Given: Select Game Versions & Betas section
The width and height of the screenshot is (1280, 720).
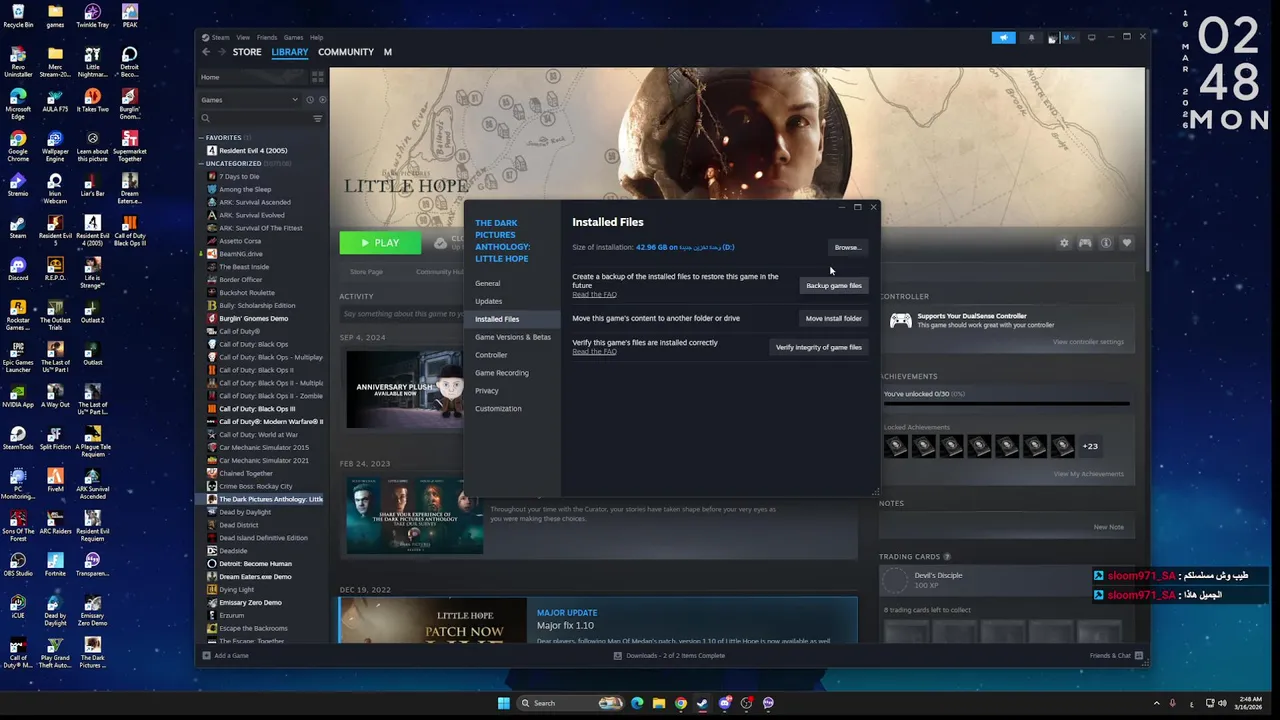Looking at the screenshot, I should coord(512,337).
